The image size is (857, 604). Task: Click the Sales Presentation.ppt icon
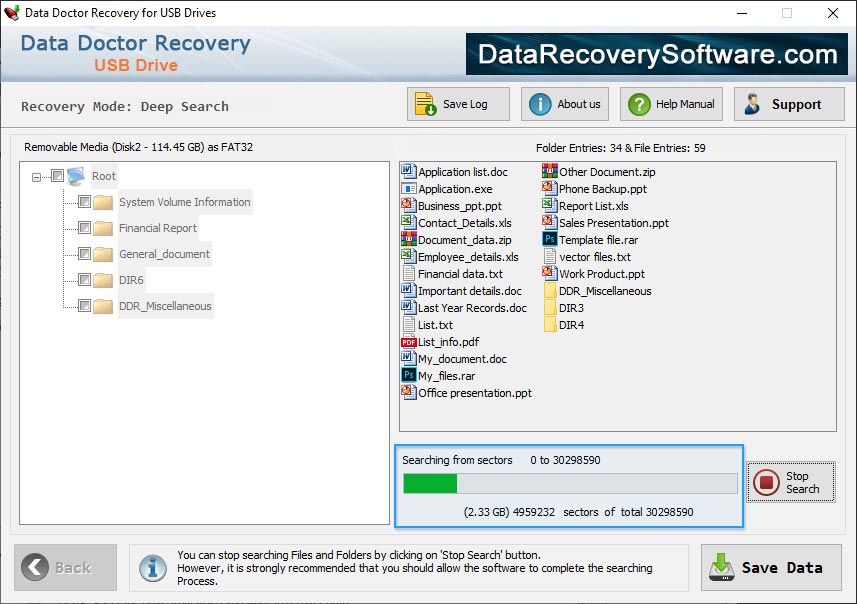[548, 222]
